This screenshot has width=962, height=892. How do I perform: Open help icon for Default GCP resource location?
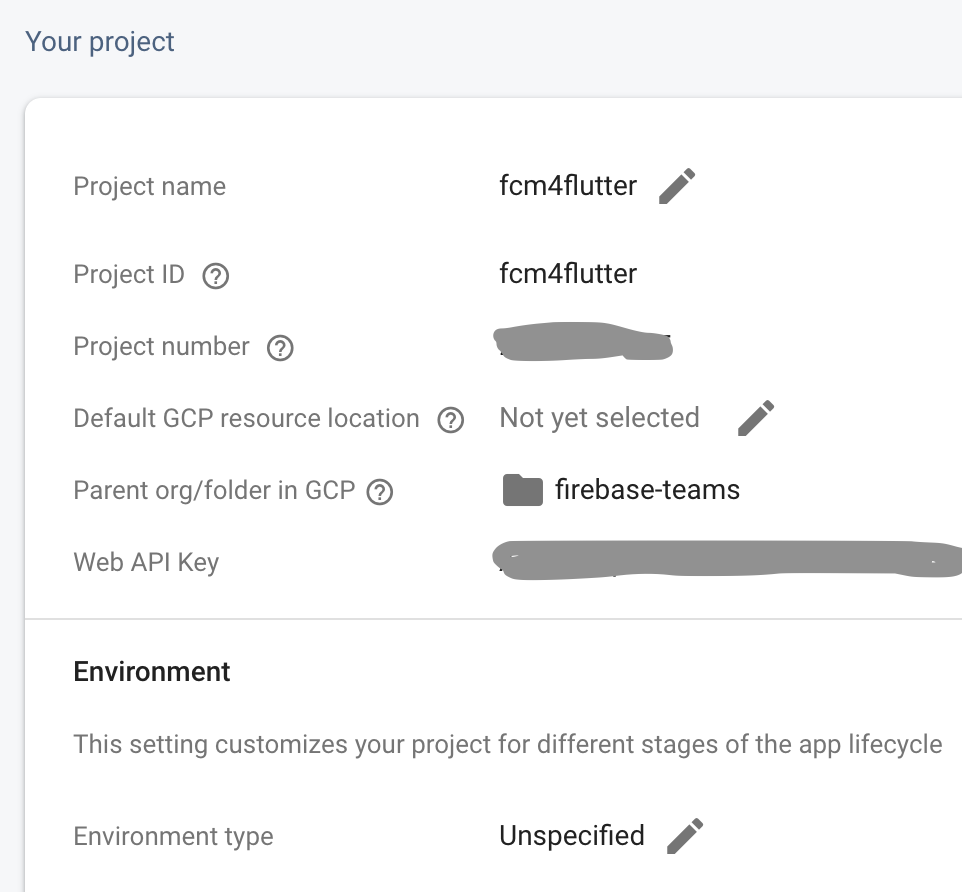coord(451,420)
